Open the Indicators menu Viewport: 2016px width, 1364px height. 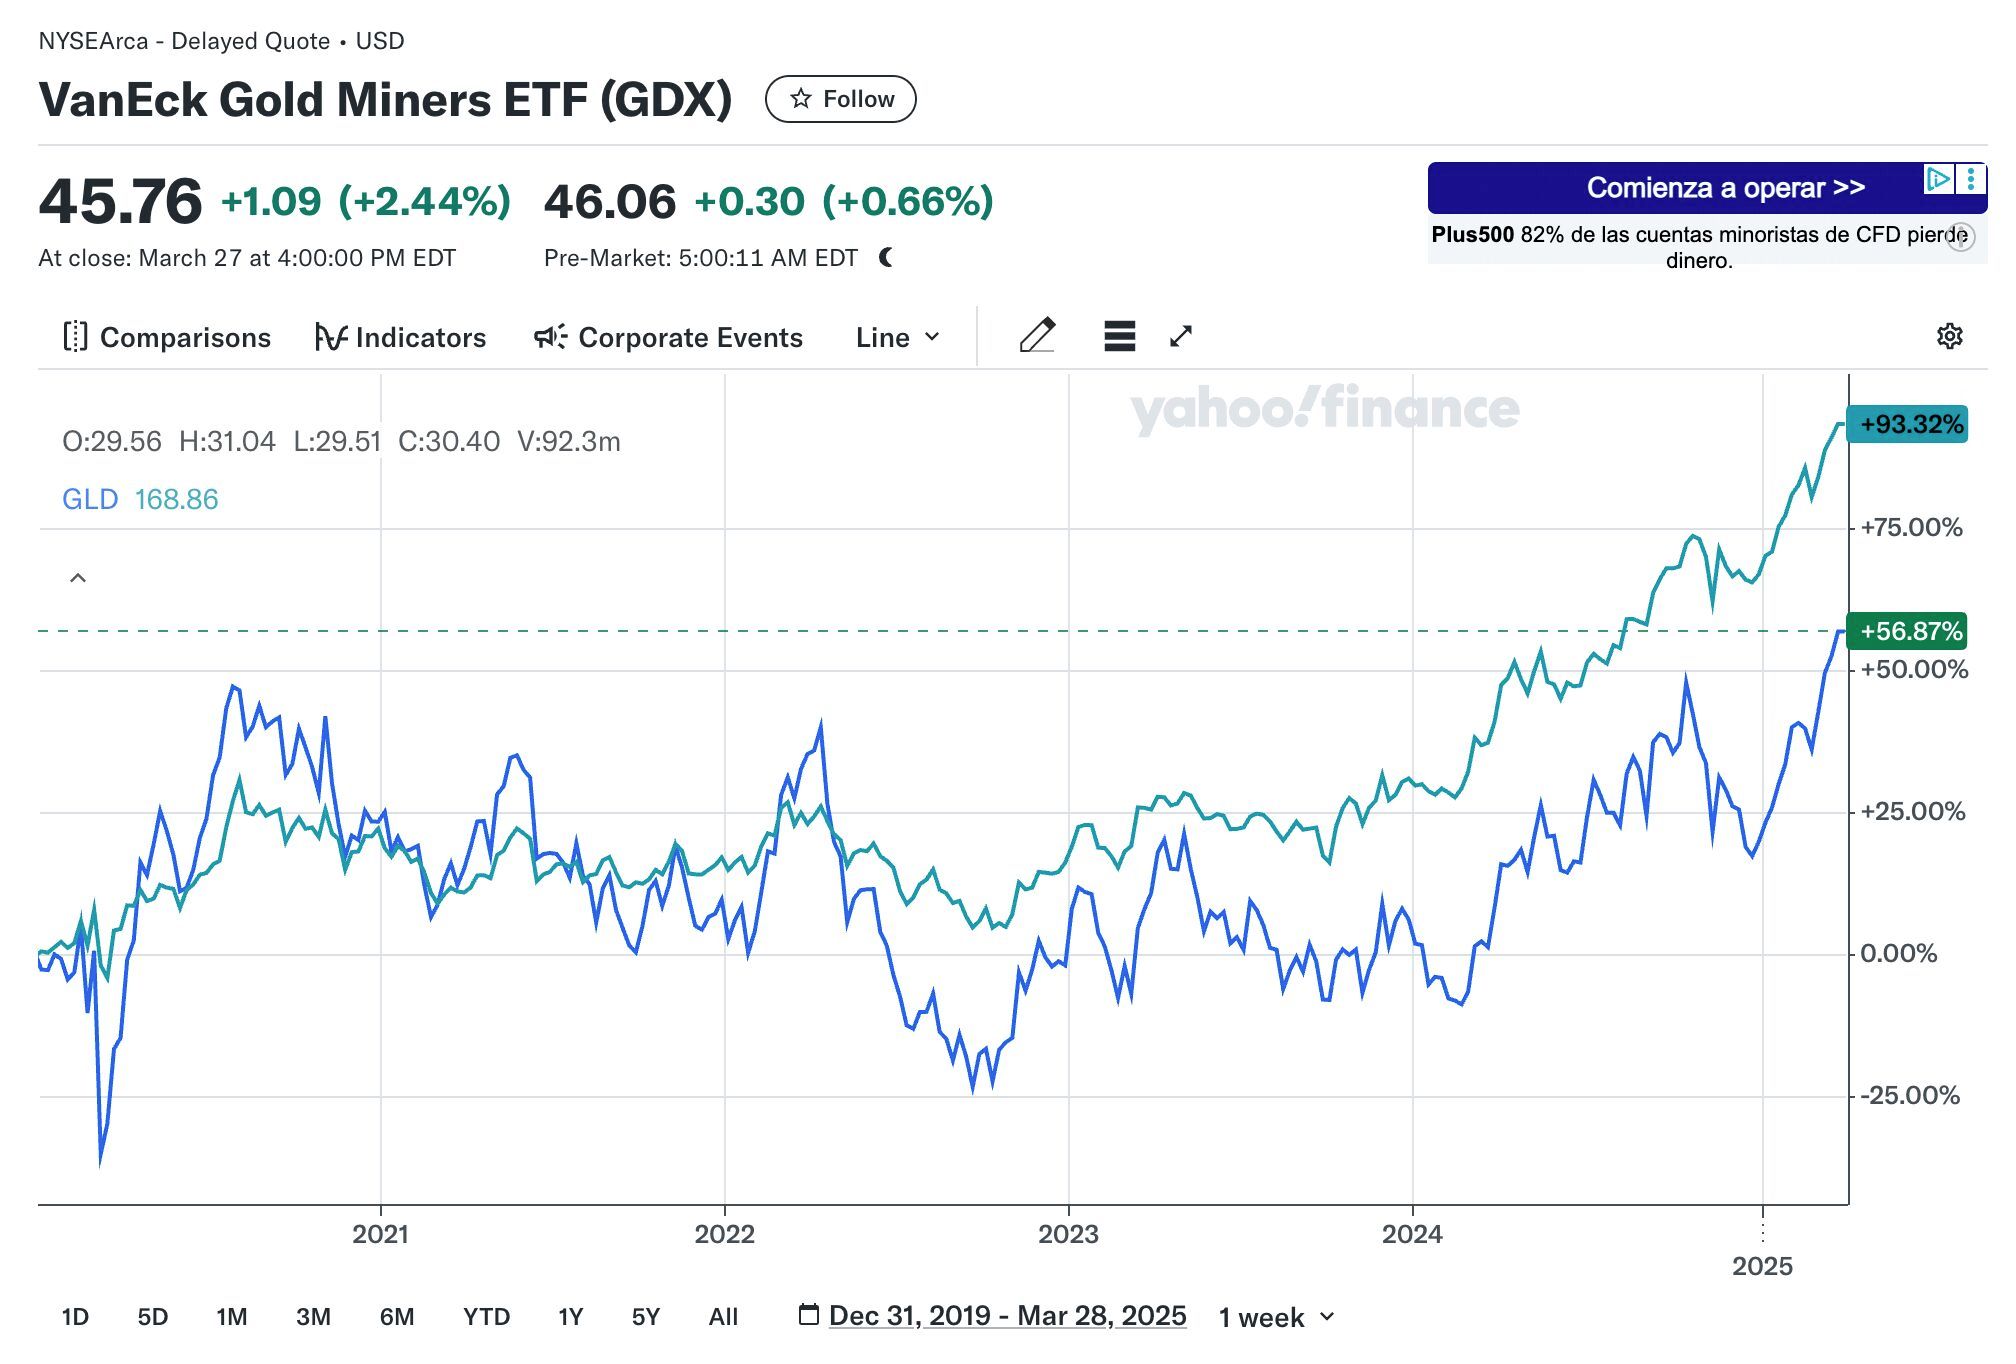pos(400,337)
